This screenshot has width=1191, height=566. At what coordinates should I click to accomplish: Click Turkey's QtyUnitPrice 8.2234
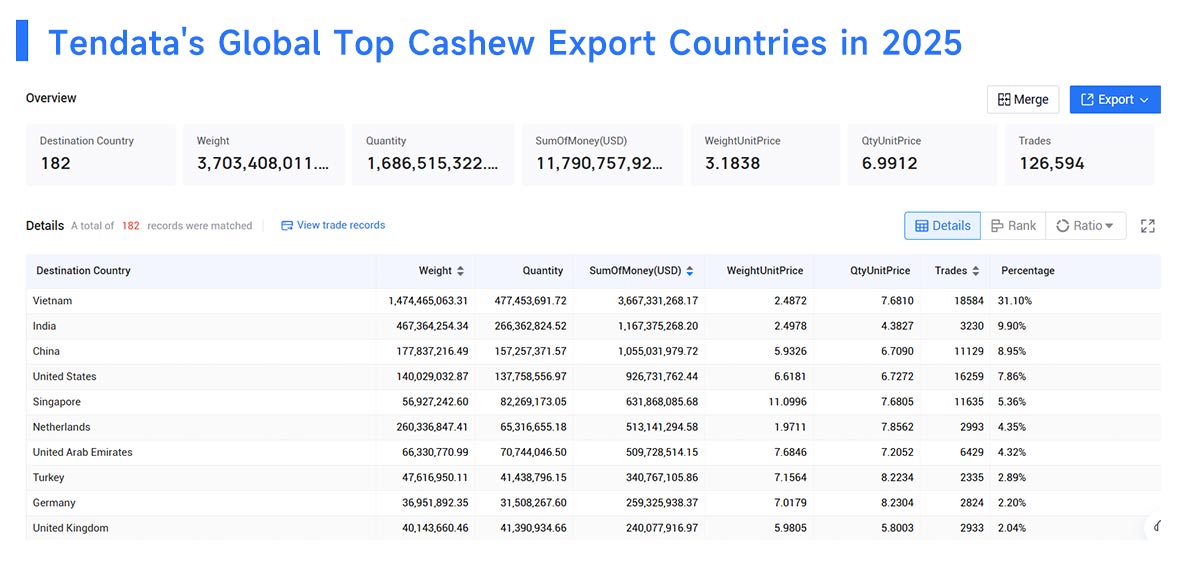coord(897,477)
